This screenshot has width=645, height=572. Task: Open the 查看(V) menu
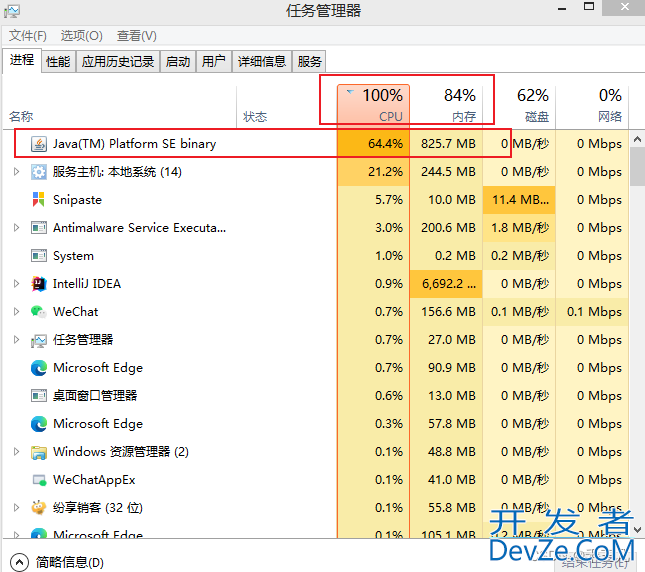[x=137, y=36]
